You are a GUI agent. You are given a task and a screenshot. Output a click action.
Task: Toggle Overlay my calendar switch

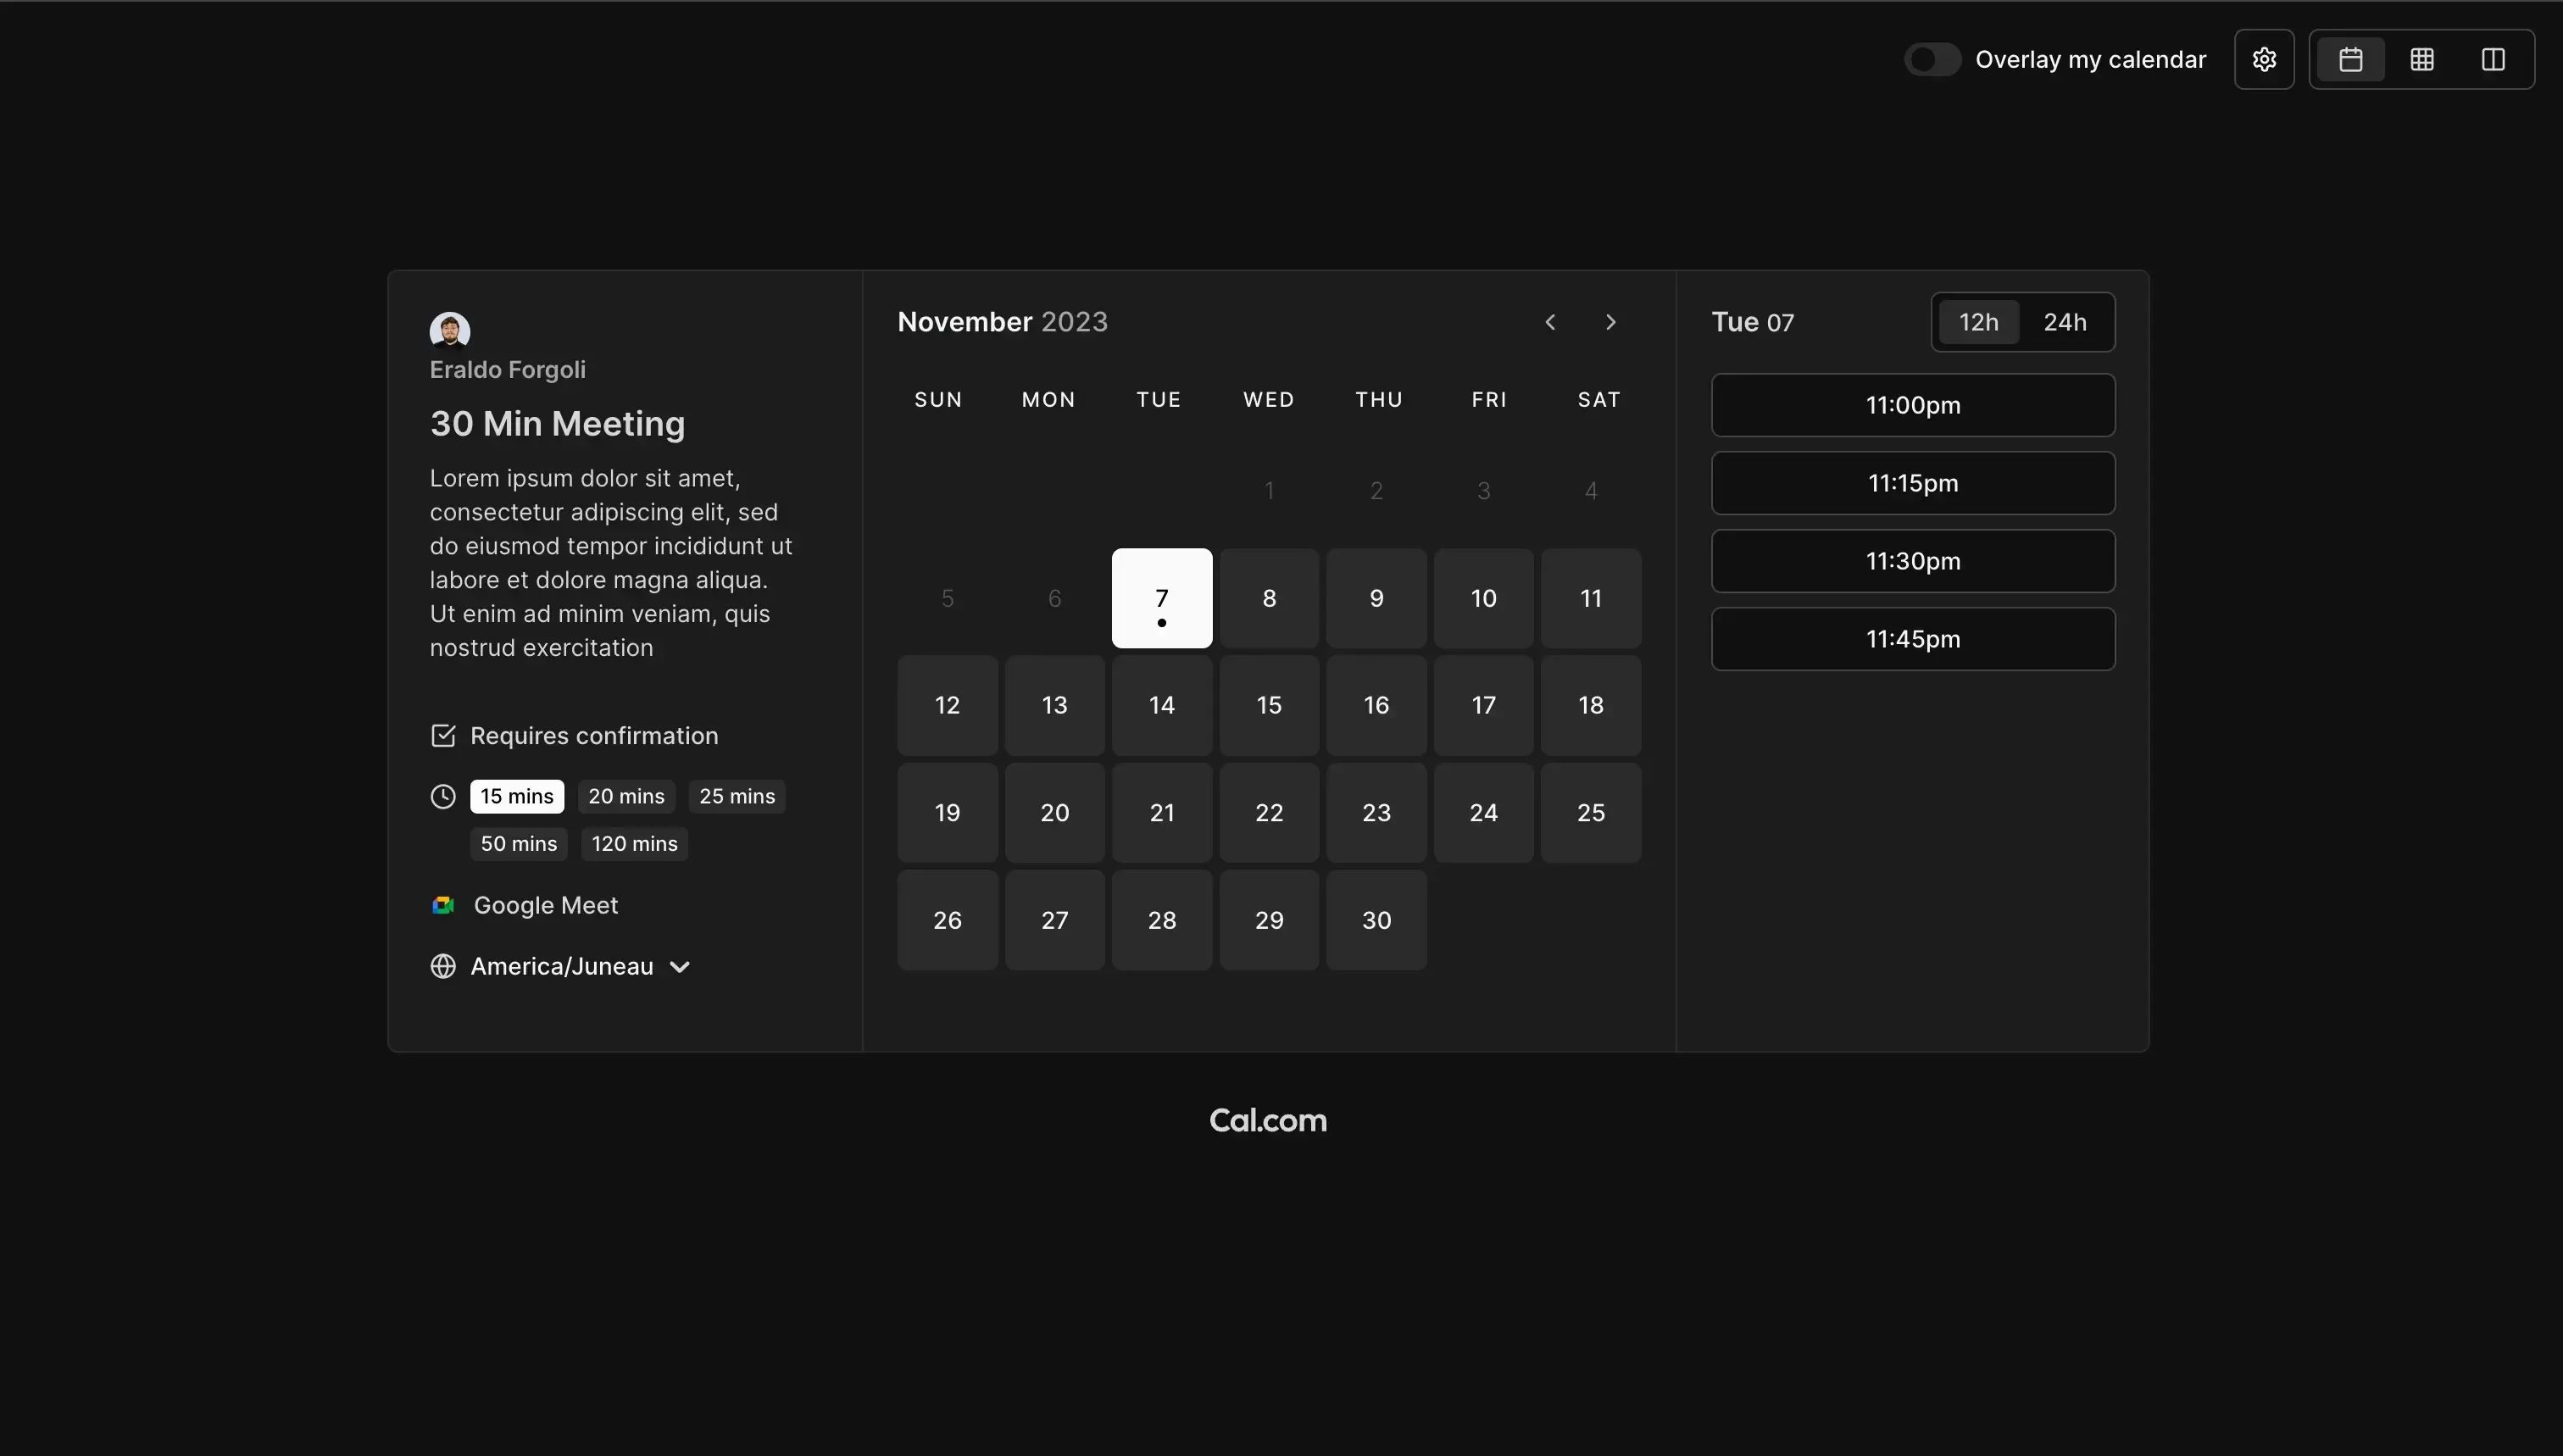pos(1932,60)
